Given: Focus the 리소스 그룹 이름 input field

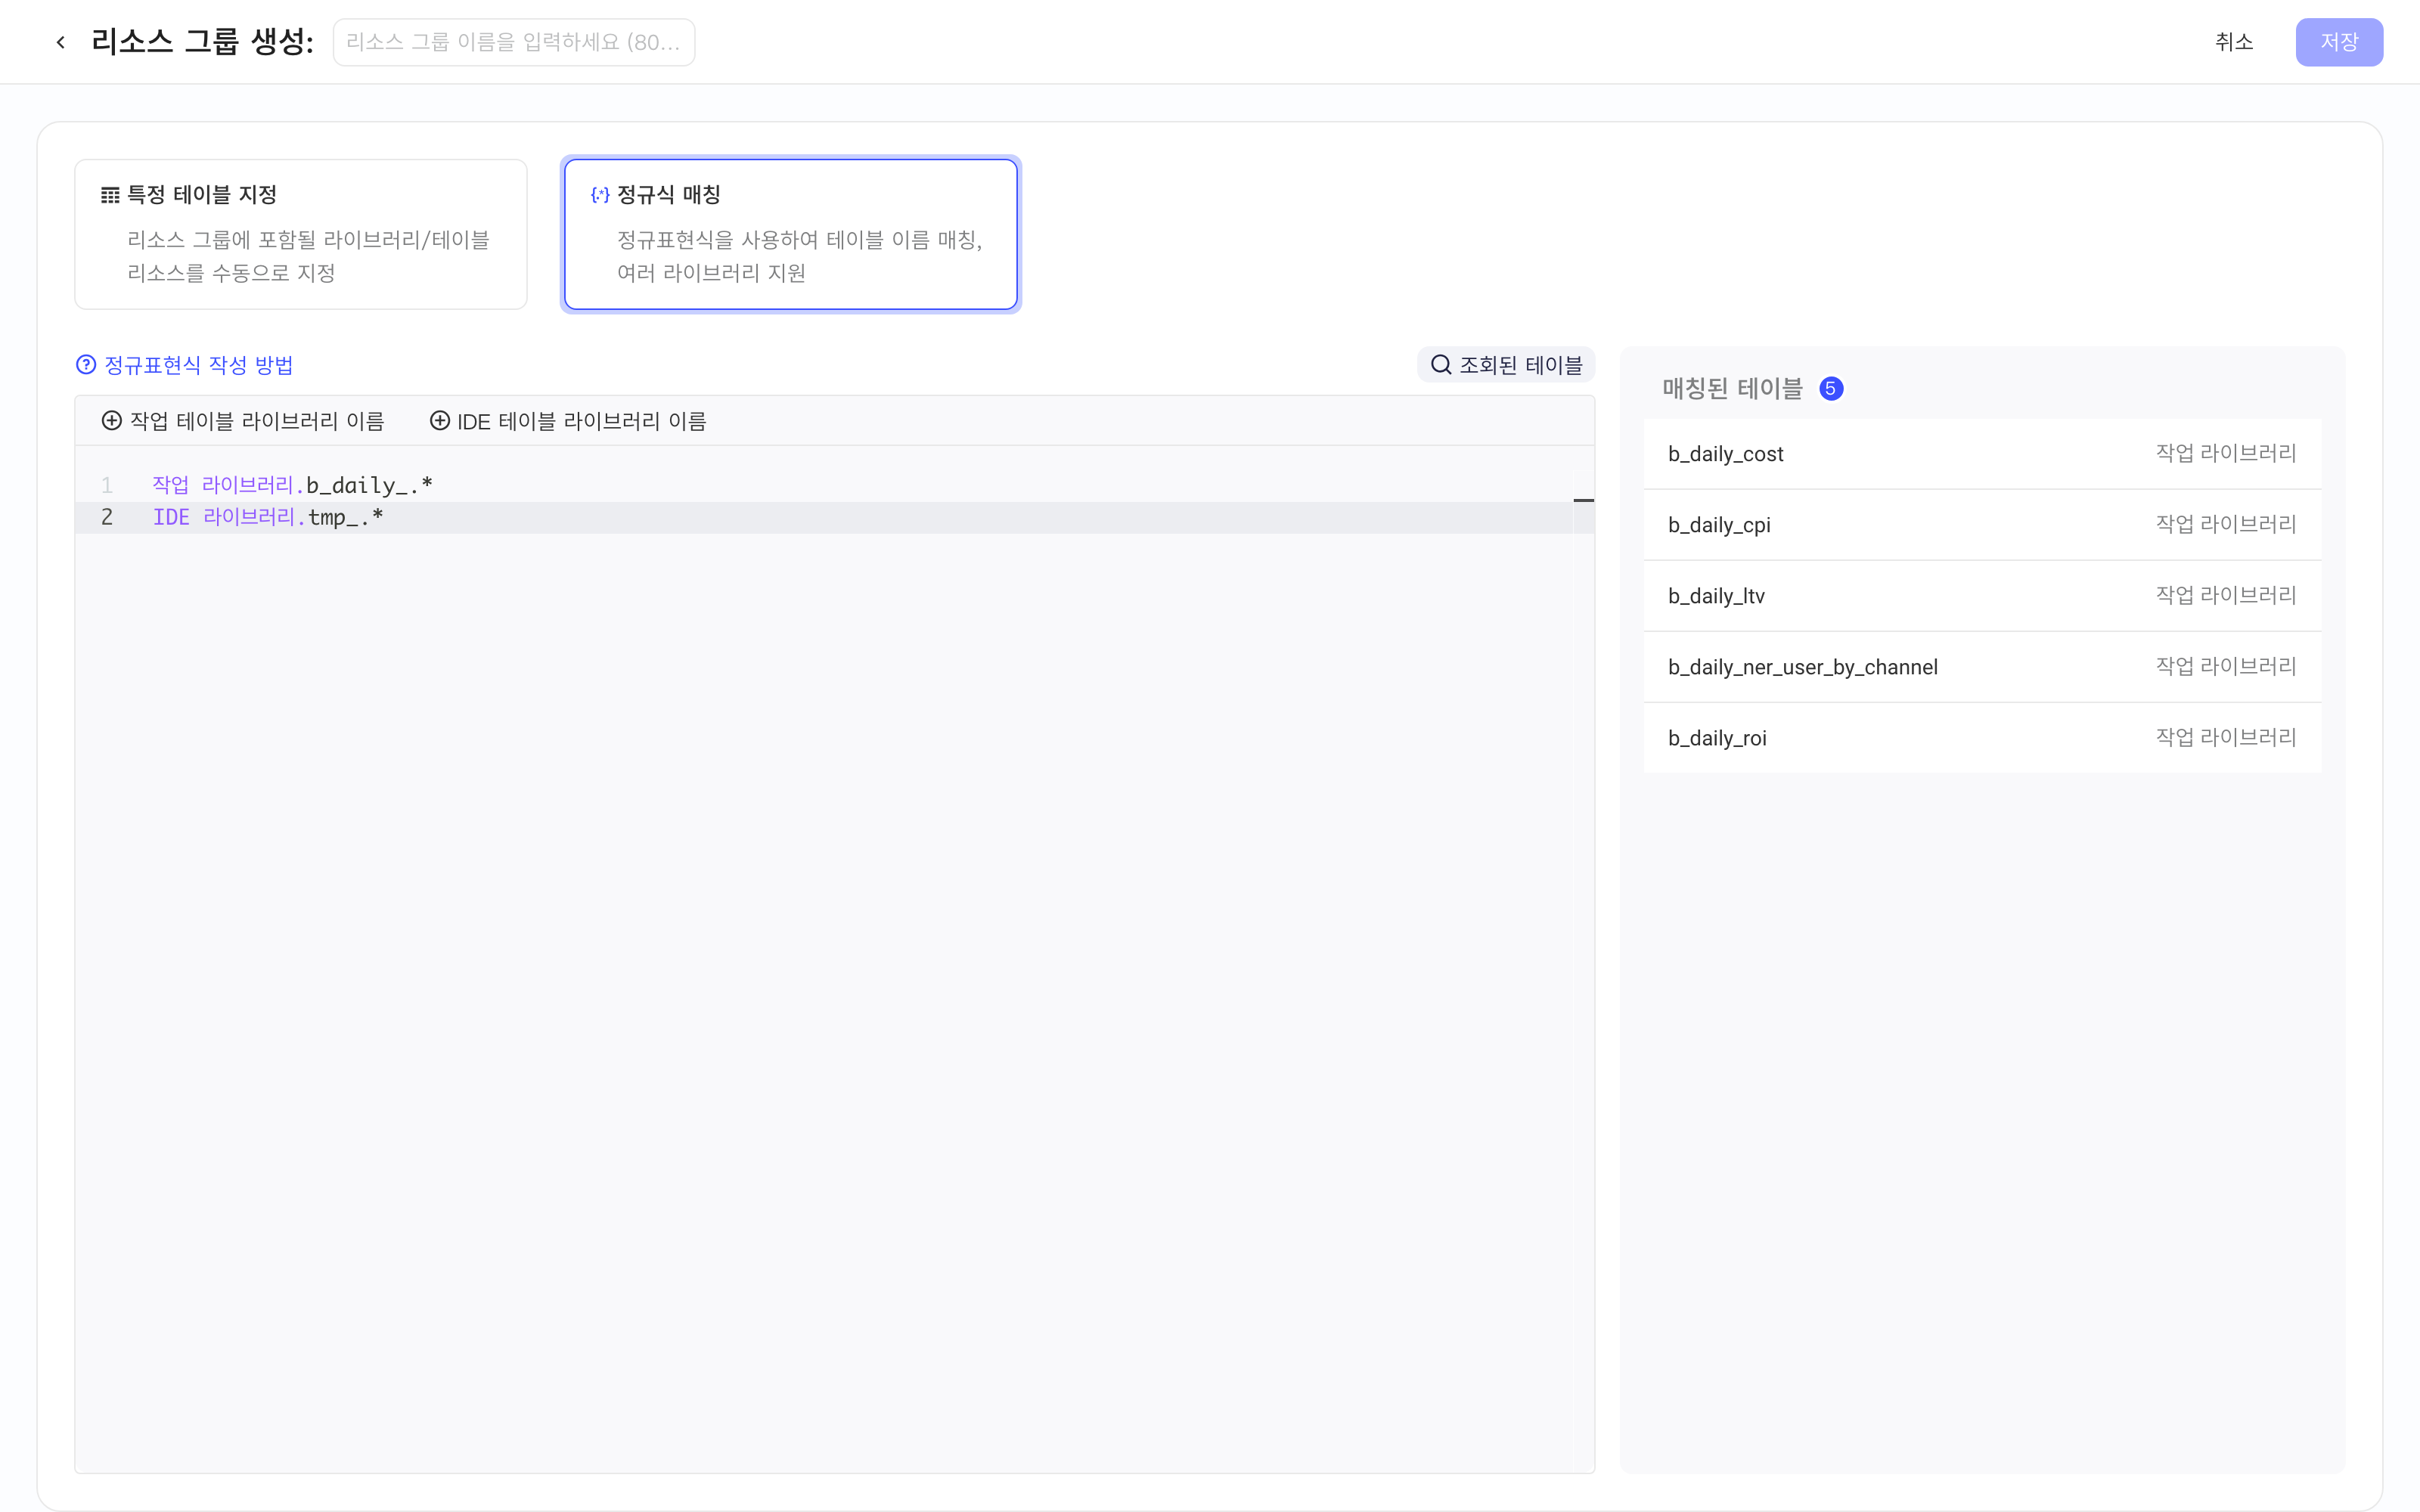Looking at the screenshot, I should click(x=514, y=42).
